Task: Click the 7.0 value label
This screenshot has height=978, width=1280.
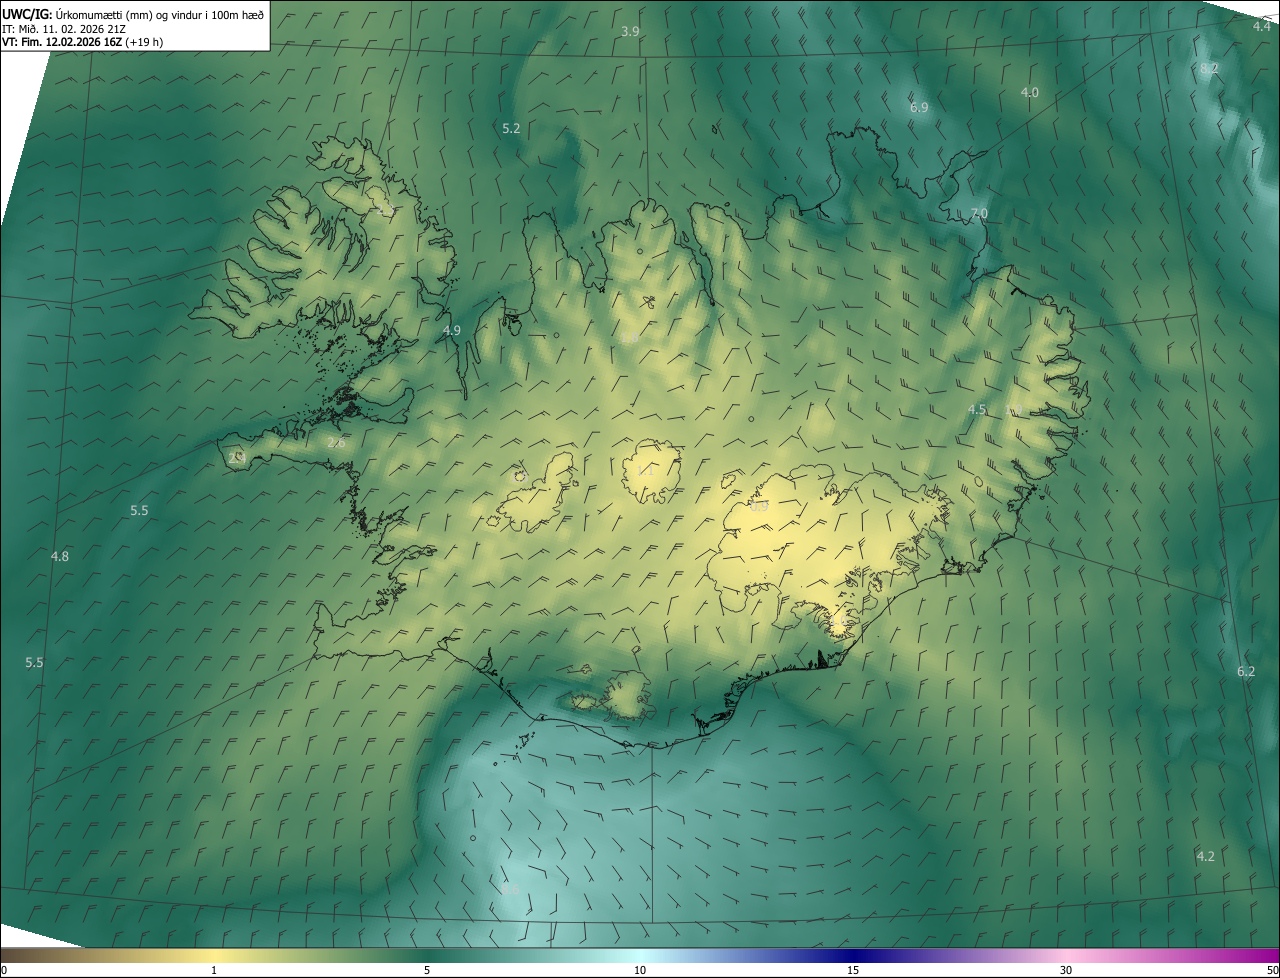Action: 978,214
